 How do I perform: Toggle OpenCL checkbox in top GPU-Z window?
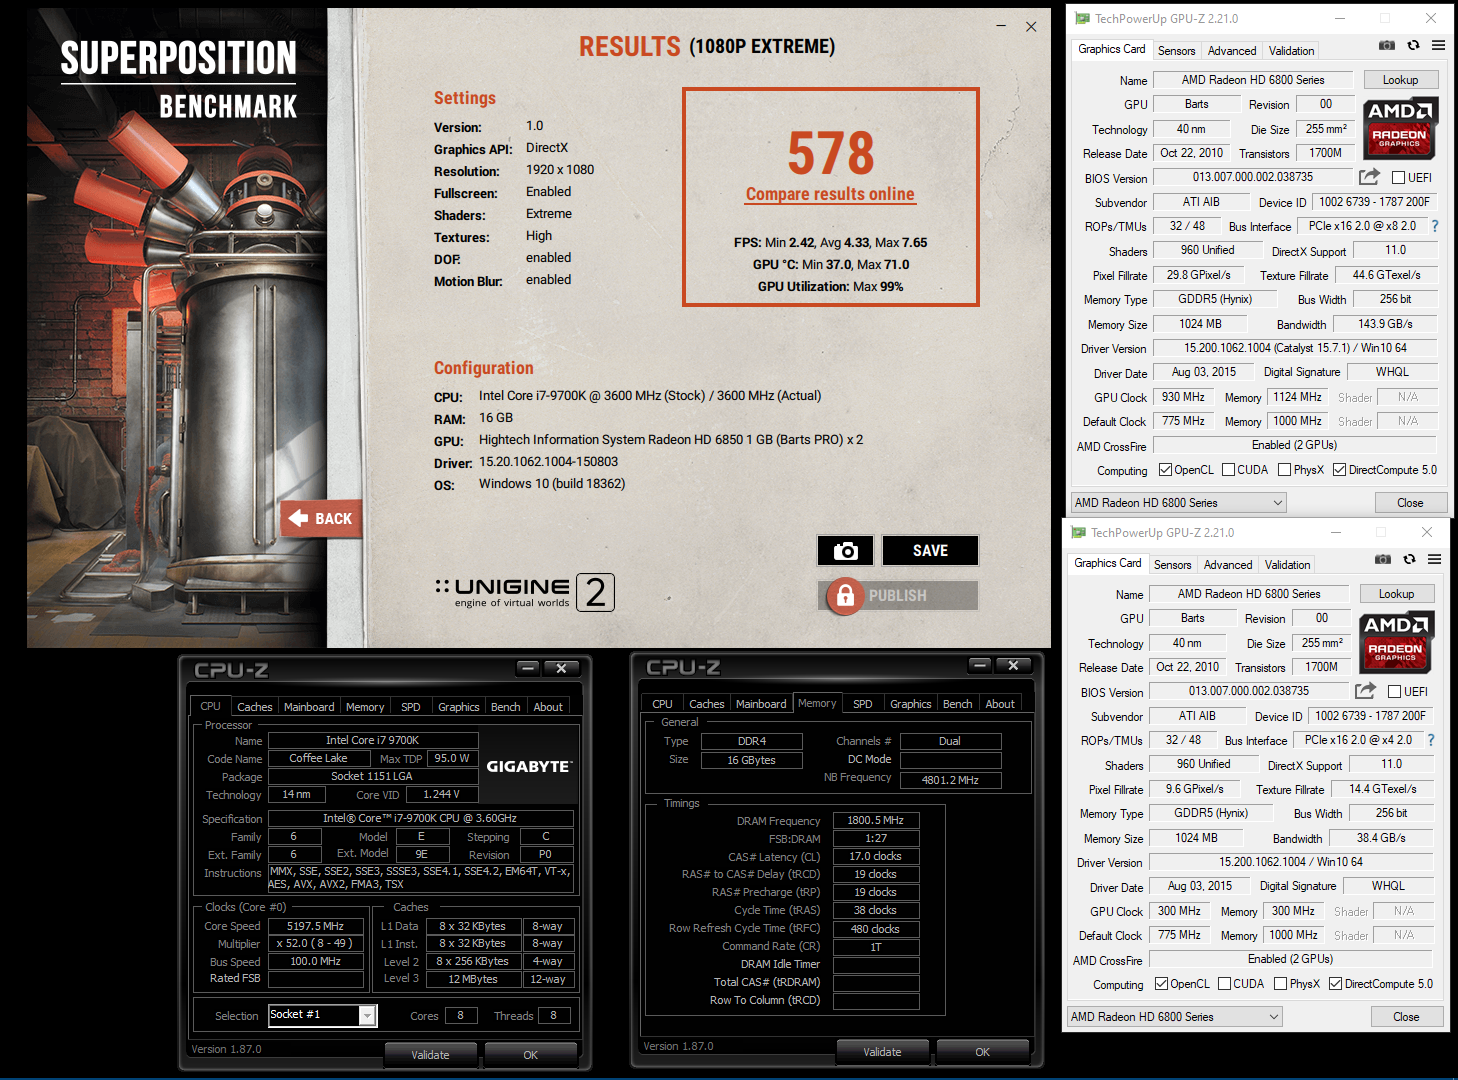tap(1165, 470)
